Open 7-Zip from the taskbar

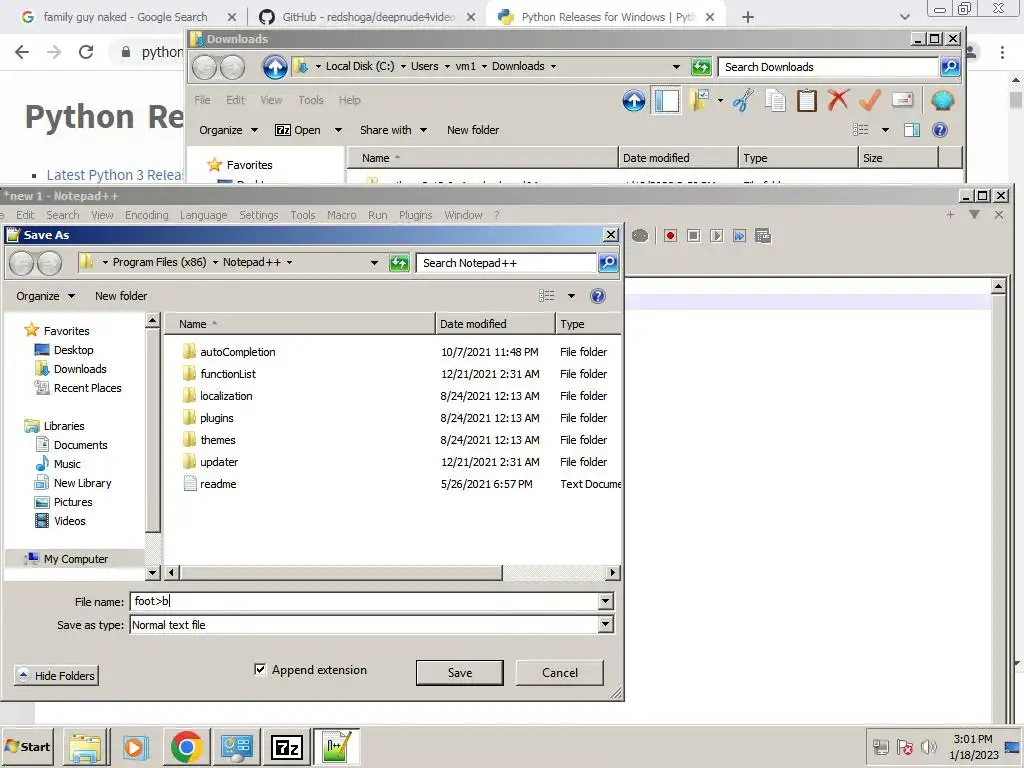pyautogui.click(x=287, y=746)
